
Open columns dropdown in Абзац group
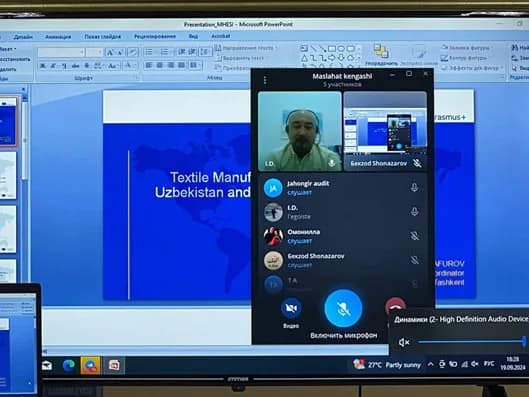pyautogui.click(x=194, y=65)
